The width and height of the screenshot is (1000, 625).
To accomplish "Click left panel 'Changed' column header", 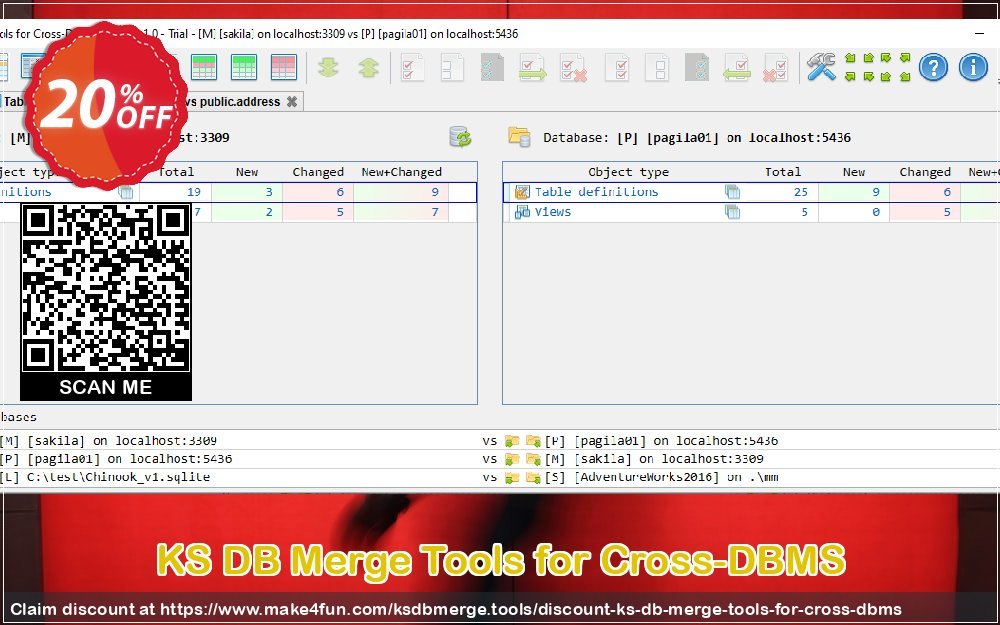I will pyautogui.click(x=318, y=172).
